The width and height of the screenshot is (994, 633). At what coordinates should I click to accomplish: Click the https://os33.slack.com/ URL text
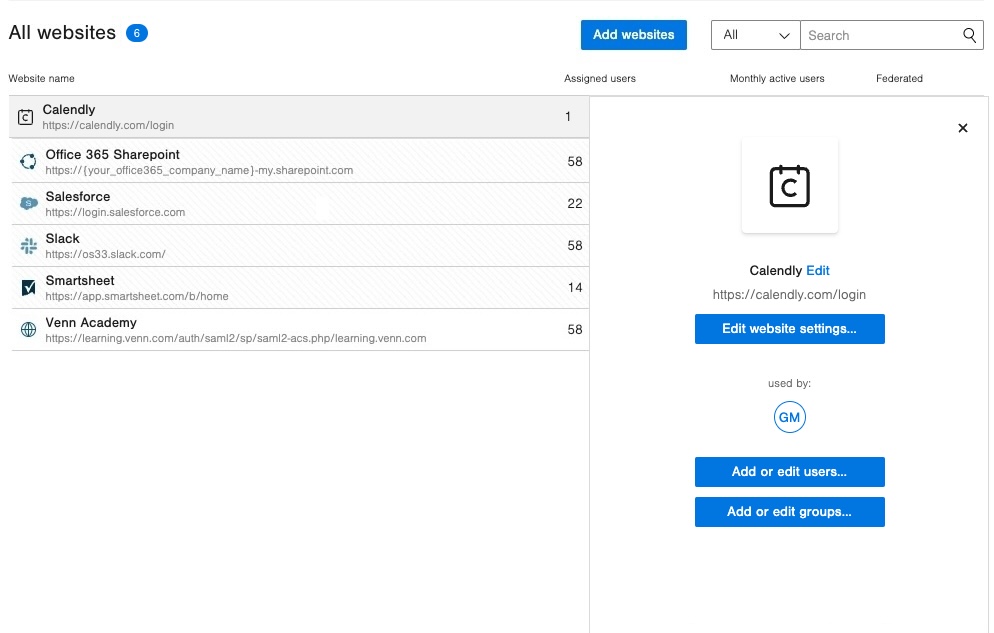tap(105, 254)
